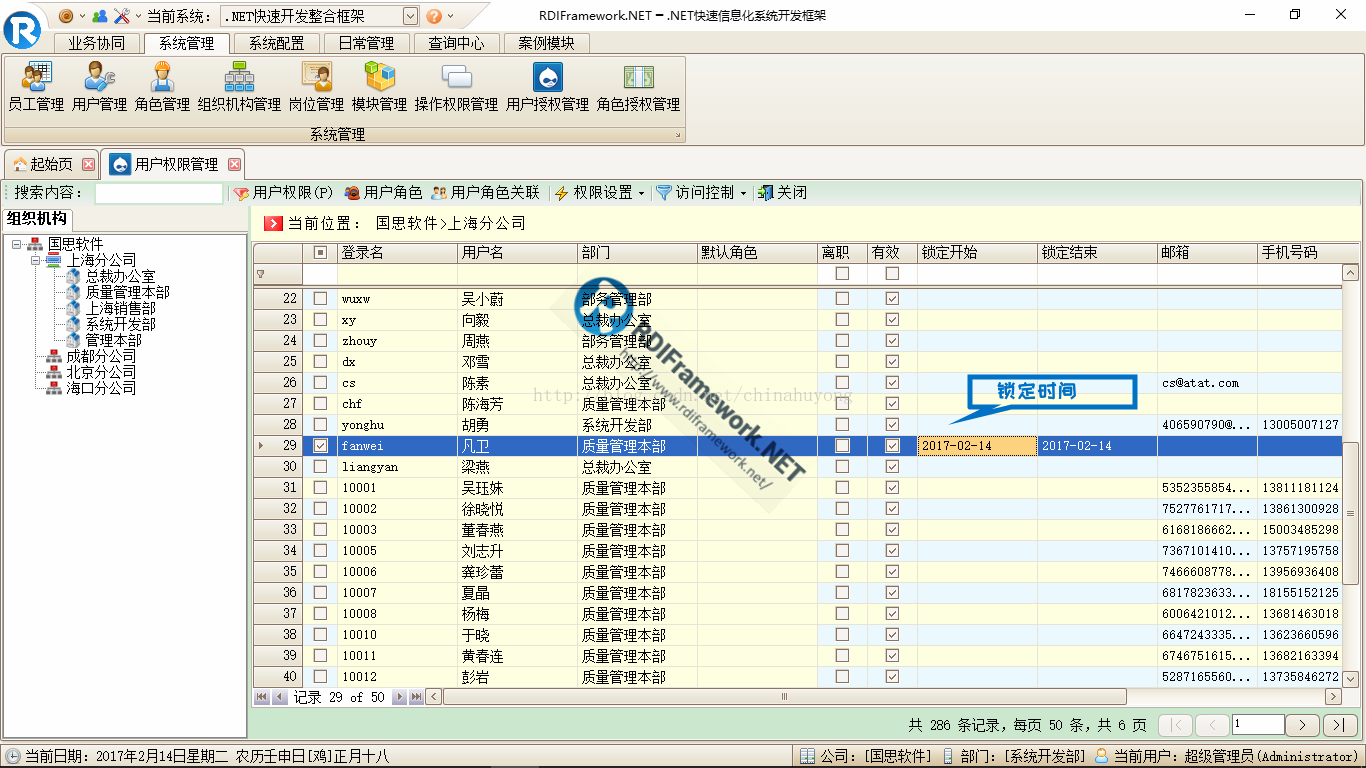This screenshot has width=1366, height=768.
Task: Click the orange help question-mark icon
Action: click(434, 16)
